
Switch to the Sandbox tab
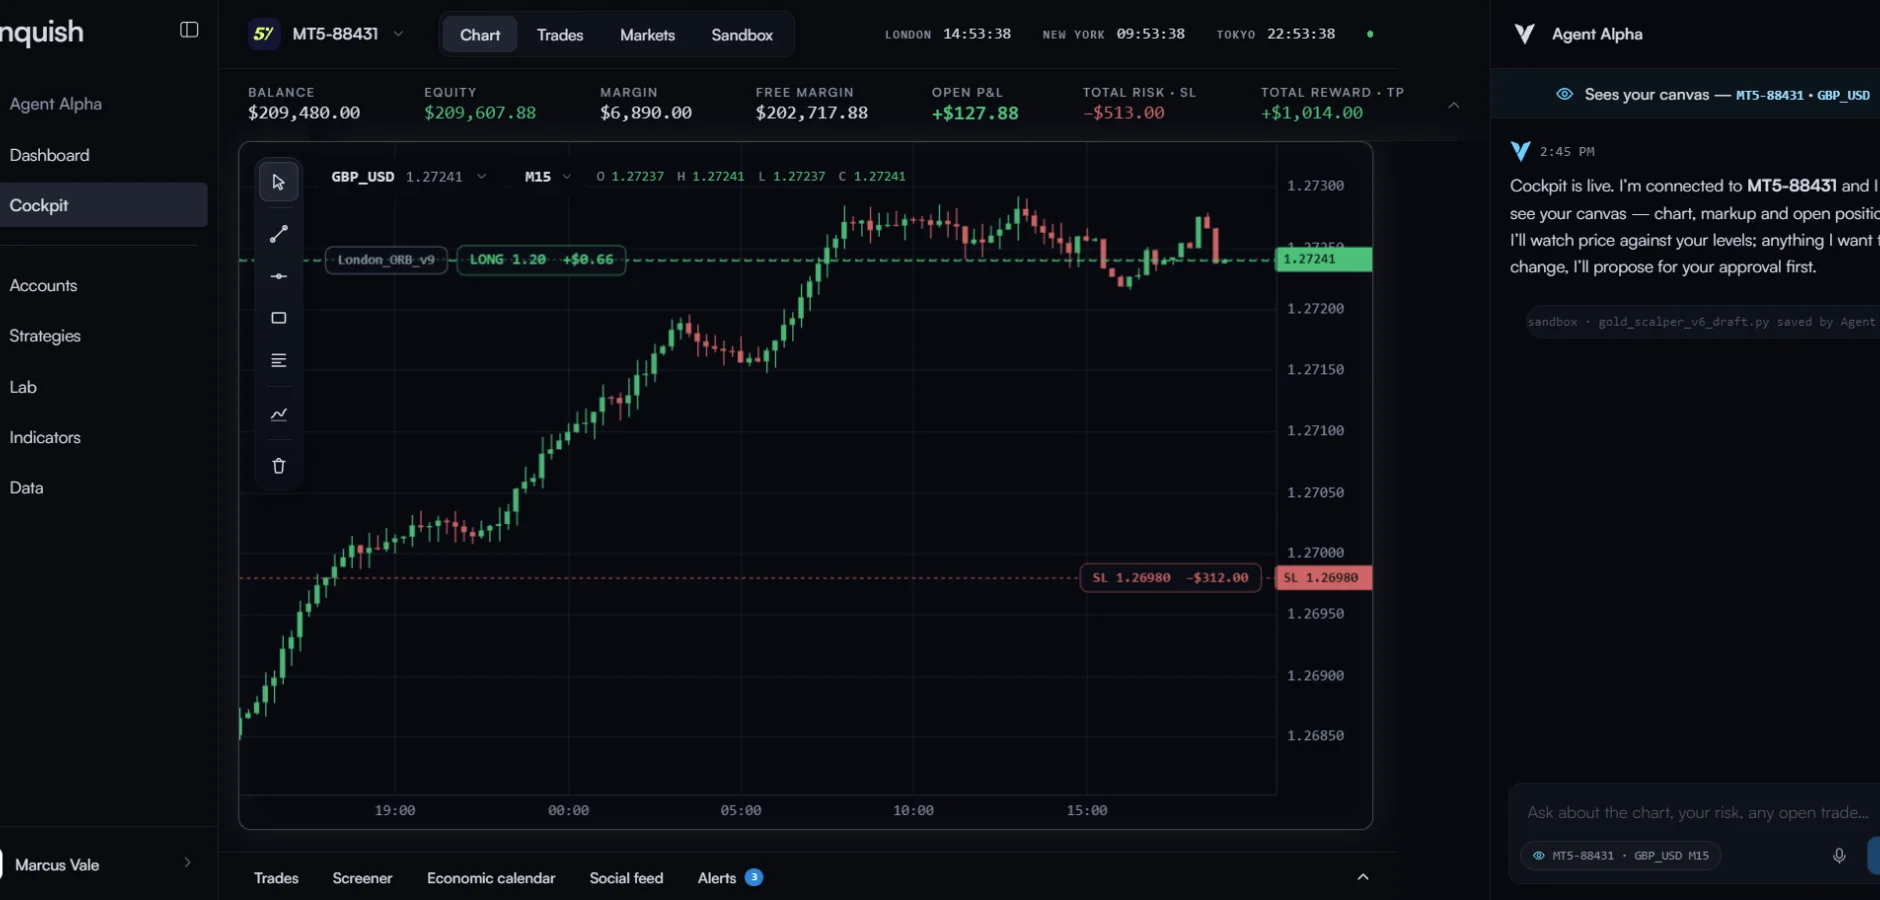coord(742,35)
